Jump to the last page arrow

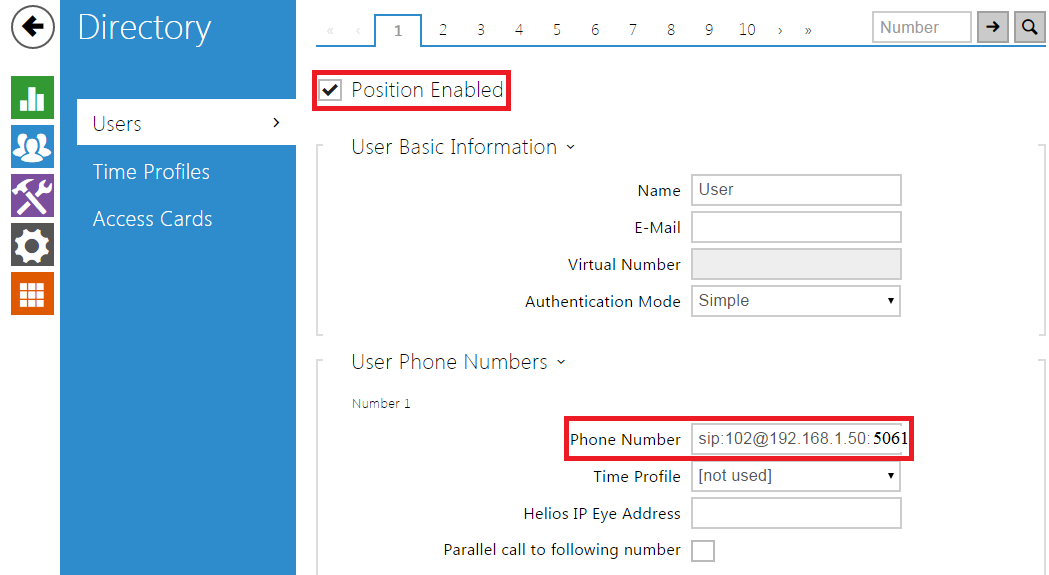808,30
